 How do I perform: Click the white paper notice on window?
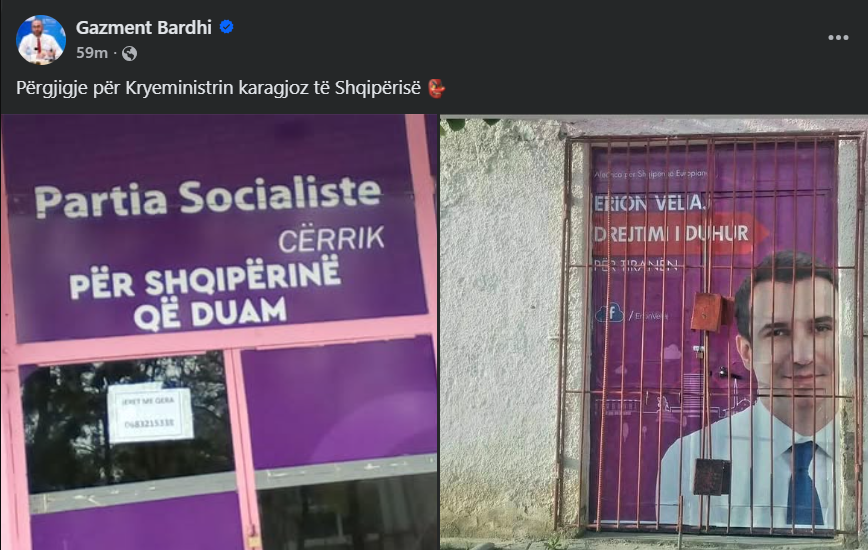[x=150, y=413]
